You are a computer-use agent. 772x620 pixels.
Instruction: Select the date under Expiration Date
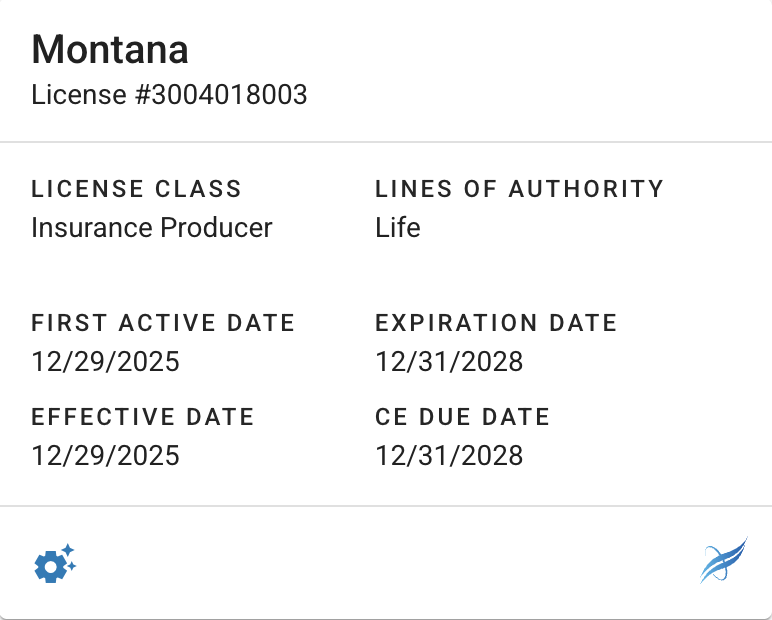click(449, 361)
